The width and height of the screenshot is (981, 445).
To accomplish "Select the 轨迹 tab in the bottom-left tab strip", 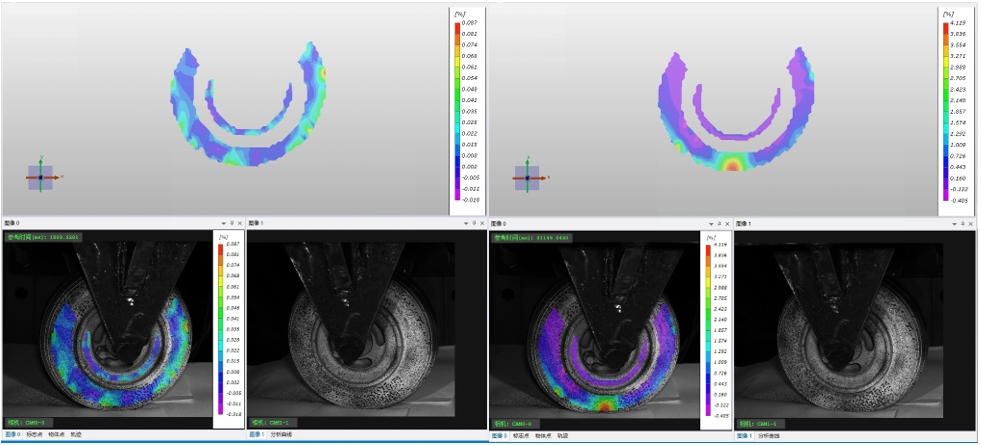I will tap(76, 435).
